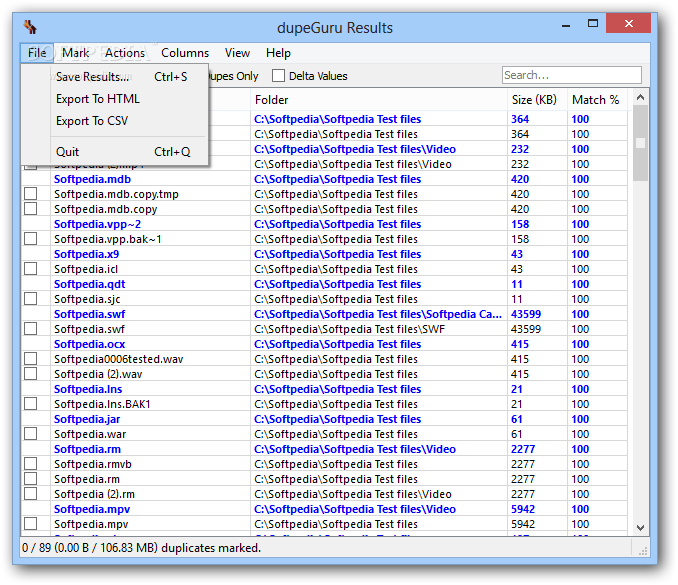Select the blue Softpedia.swf filename
Viewport: 678px width, 585px height.
(x=90, y=314)
